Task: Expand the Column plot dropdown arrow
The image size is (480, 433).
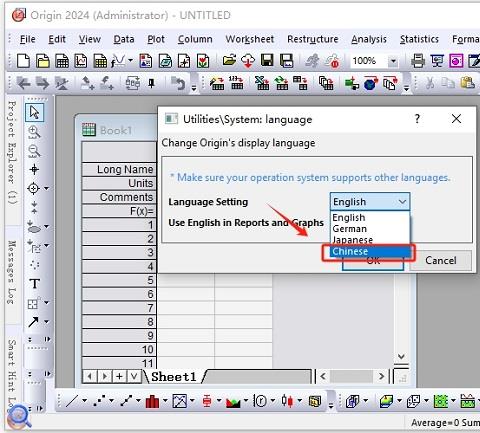Action: click(165, 400)
